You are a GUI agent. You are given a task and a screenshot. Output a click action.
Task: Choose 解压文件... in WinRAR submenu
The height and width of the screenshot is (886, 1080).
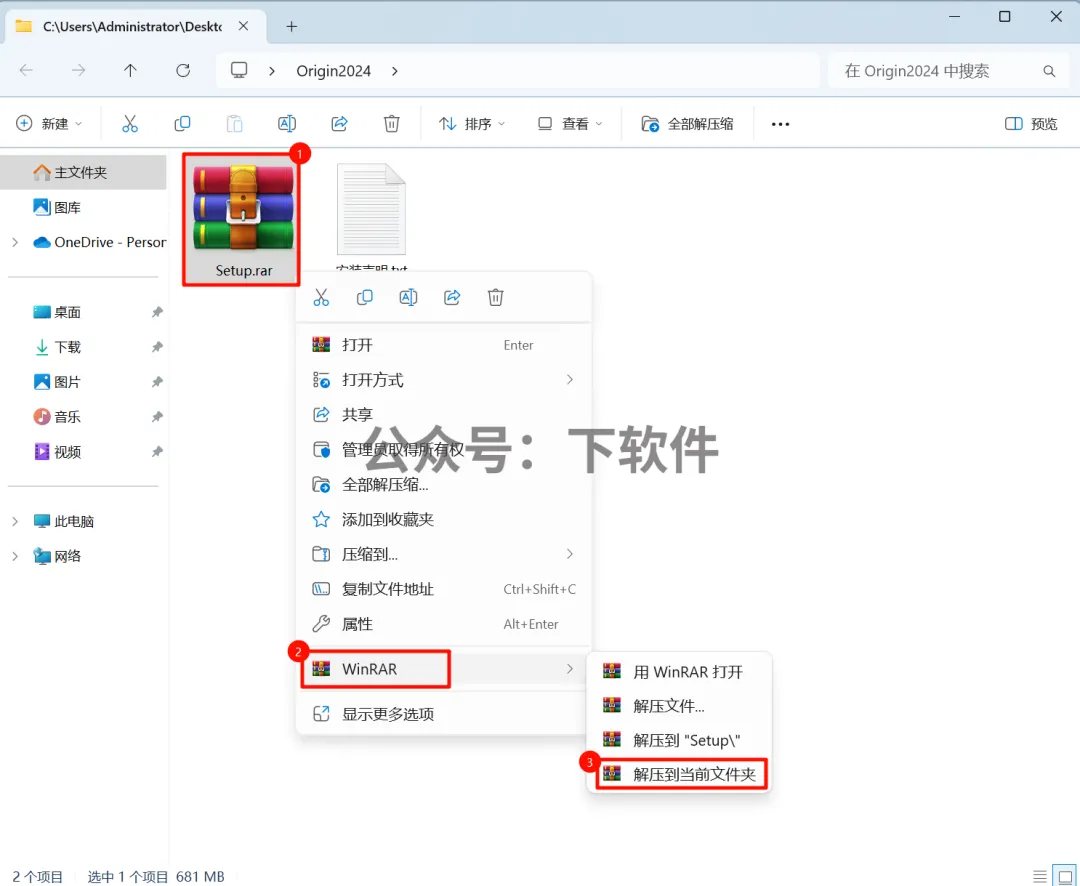pyautogui.click(x=679, y=705)
